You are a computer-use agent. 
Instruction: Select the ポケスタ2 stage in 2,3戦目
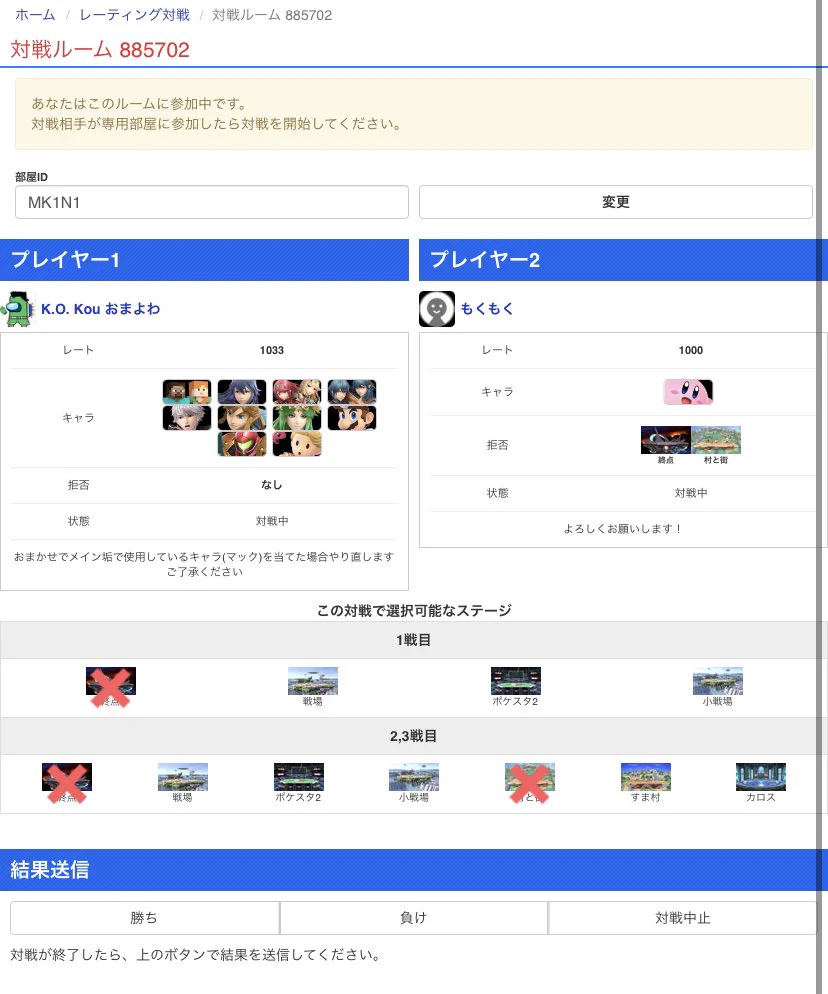tap(299, 784)
